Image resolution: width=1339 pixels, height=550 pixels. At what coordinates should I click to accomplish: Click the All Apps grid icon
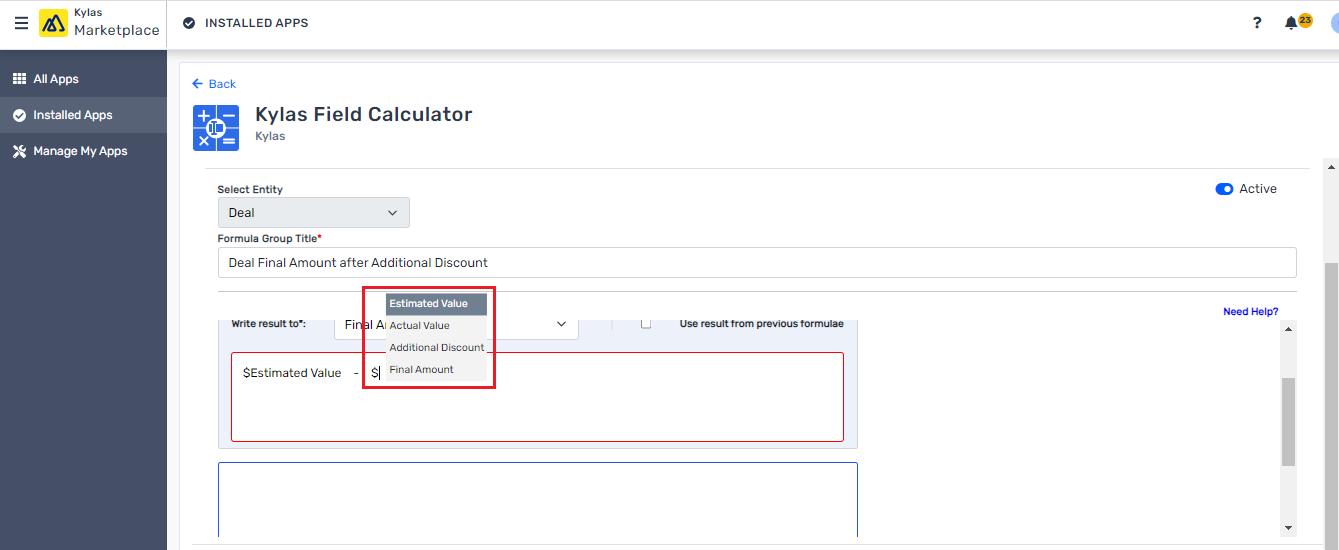tap(19, 79)
